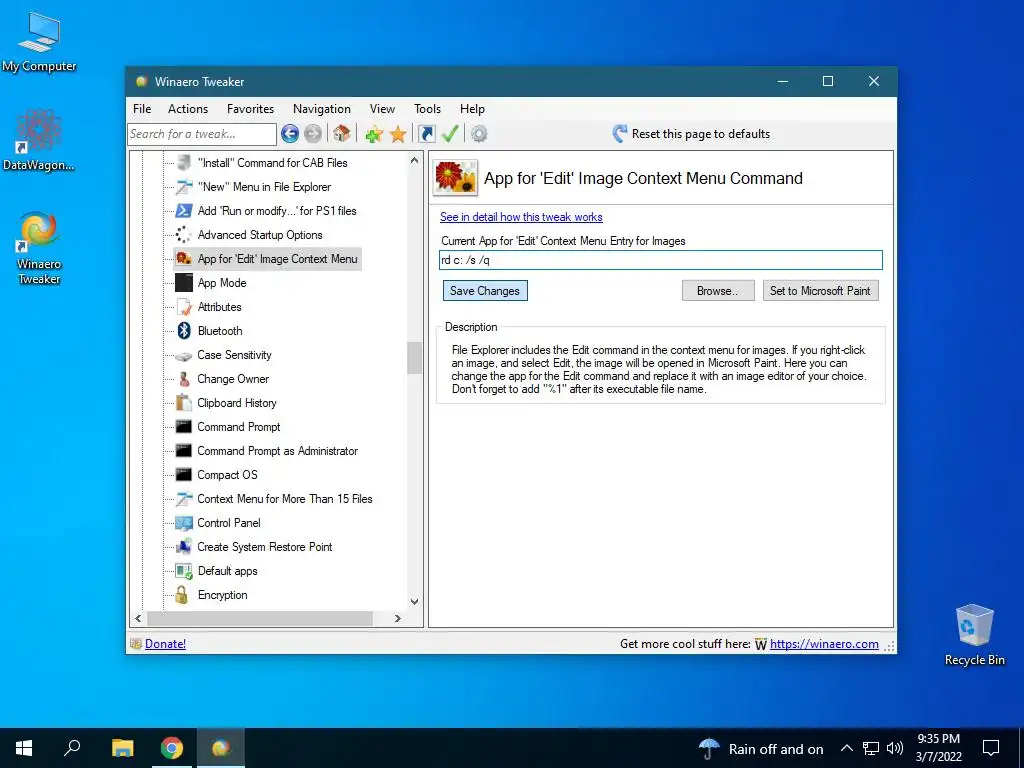Click the create shortcut toolbar icon
This screenshot has height=768, width=1024.
(x=426, y=134)
